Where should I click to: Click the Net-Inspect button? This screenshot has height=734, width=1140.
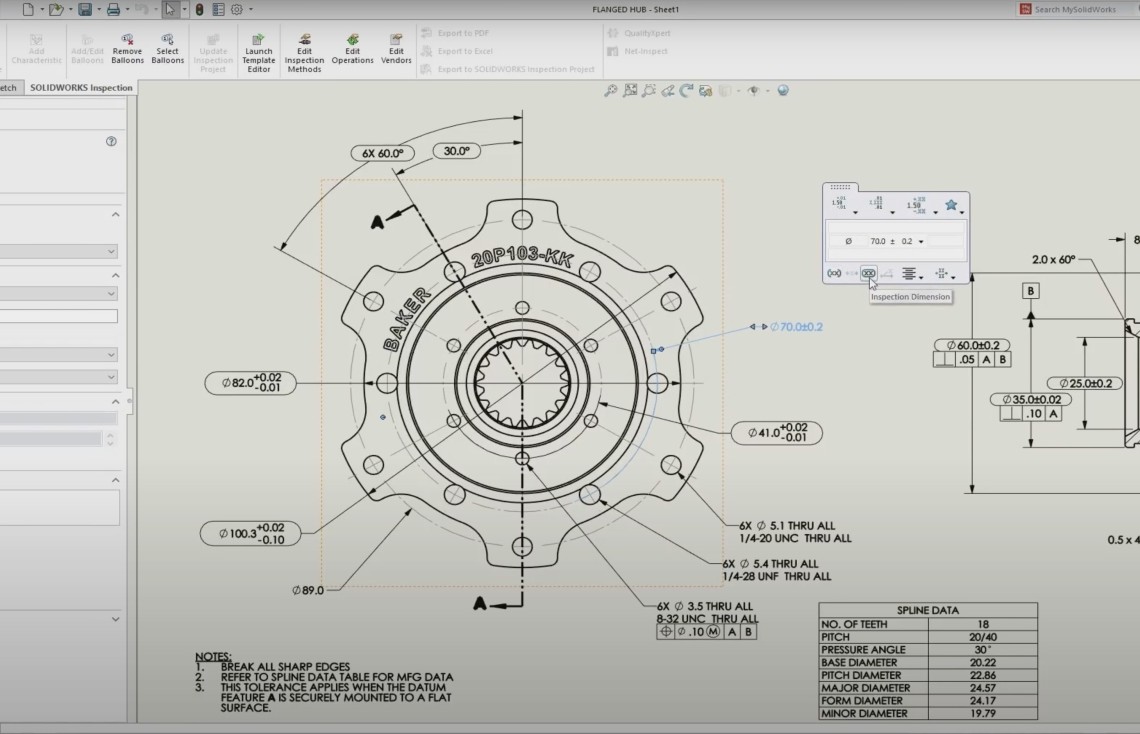tap(637, 51)
